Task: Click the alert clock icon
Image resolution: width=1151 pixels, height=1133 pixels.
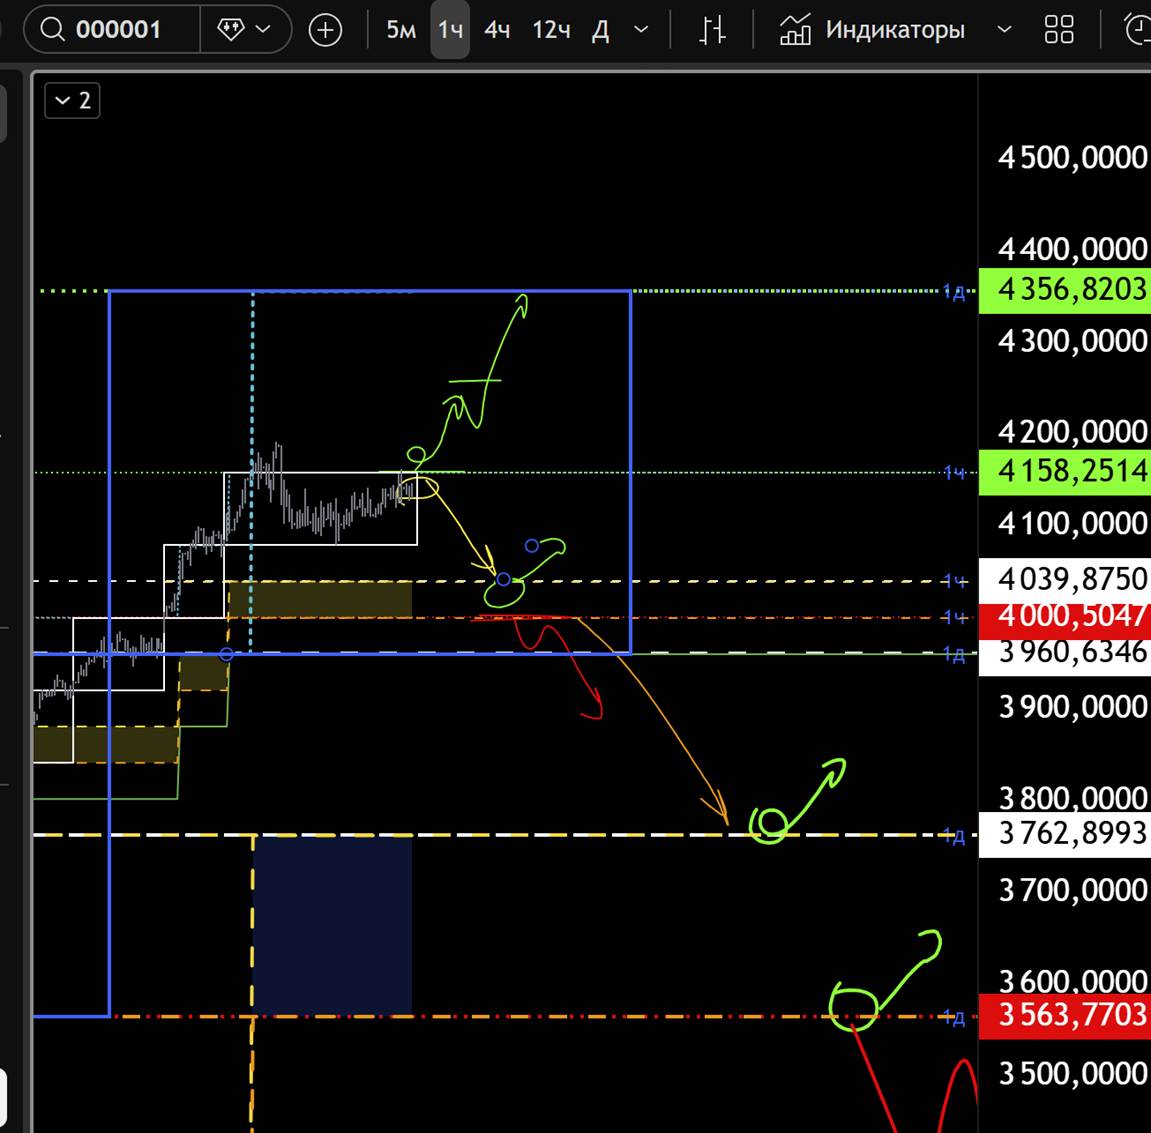Action: (x=1137, y=30)
